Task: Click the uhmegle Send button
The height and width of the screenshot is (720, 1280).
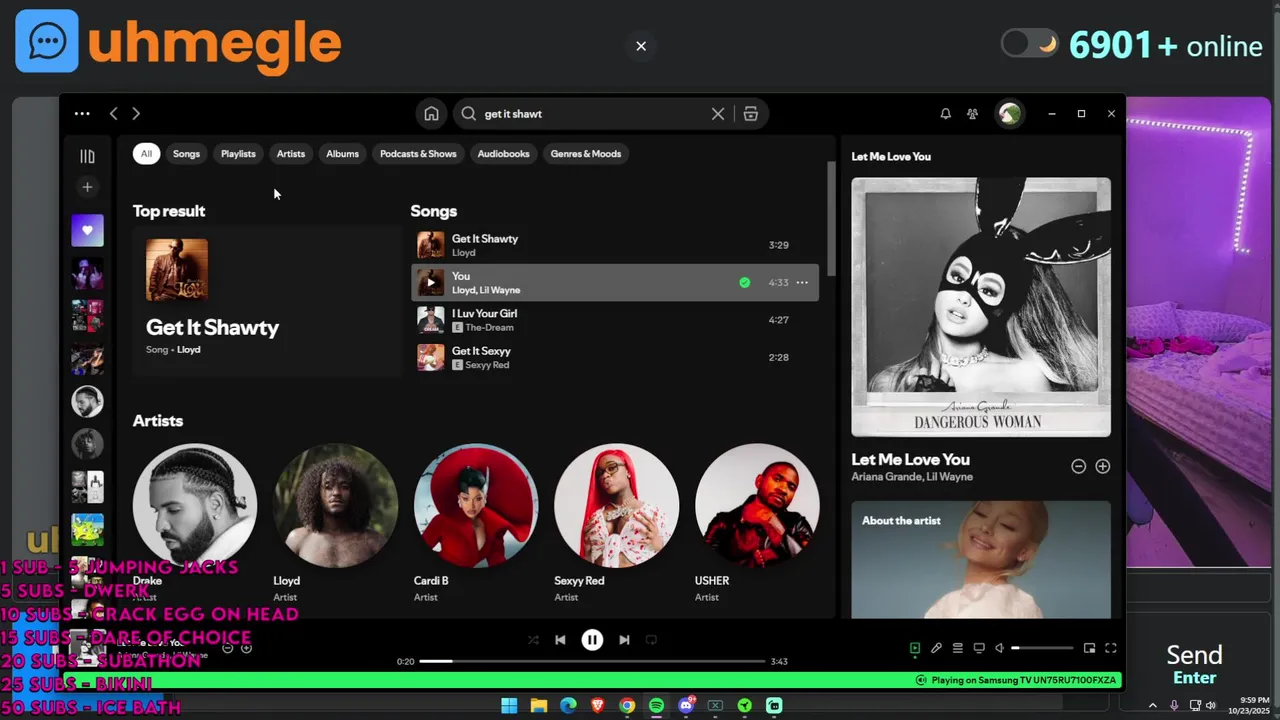Action: (1194, 664)
